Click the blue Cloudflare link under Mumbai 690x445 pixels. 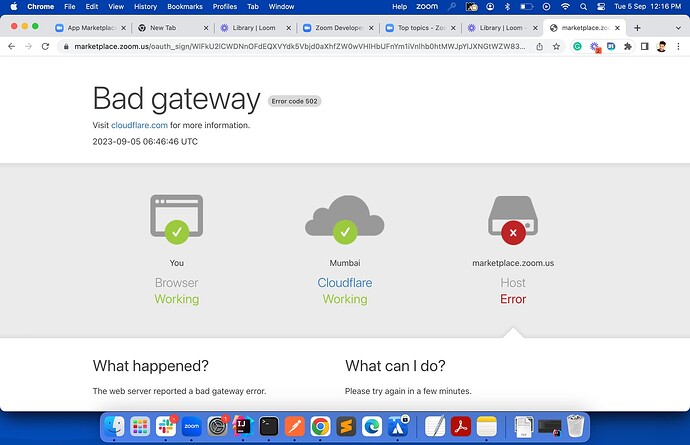(345, 283)
